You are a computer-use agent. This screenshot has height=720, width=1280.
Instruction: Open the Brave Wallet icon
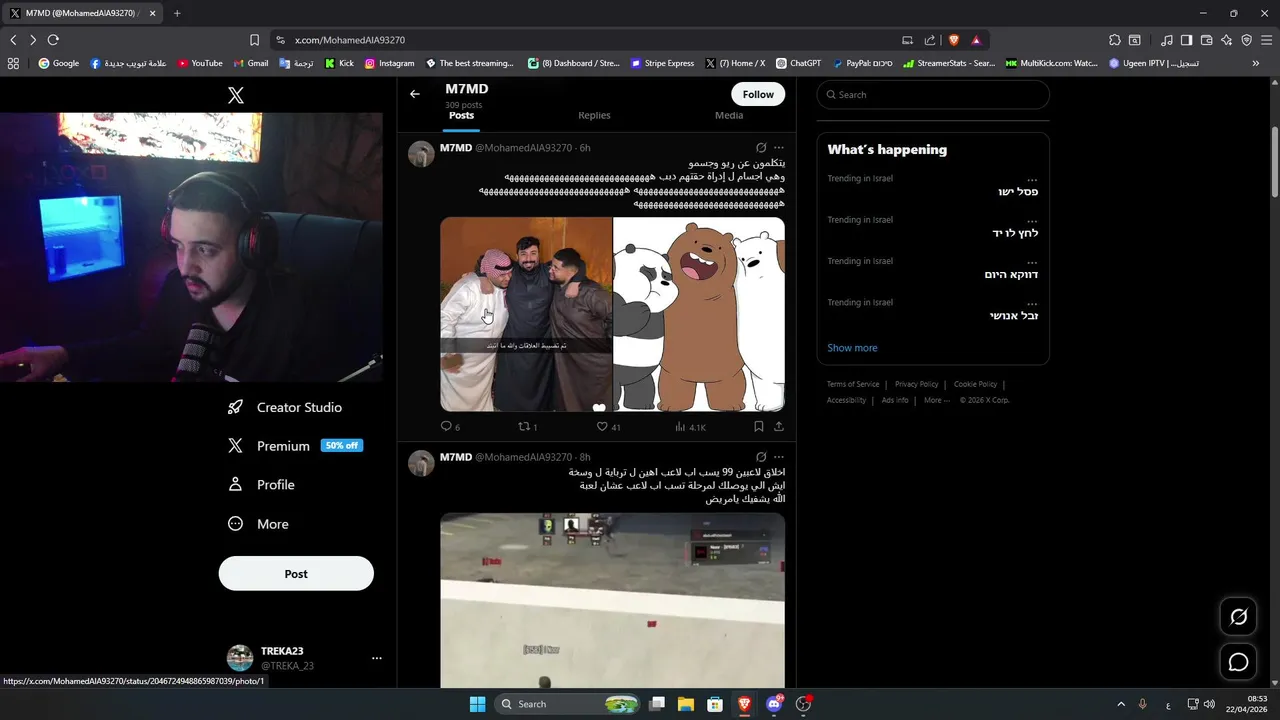click(1206, 40)
